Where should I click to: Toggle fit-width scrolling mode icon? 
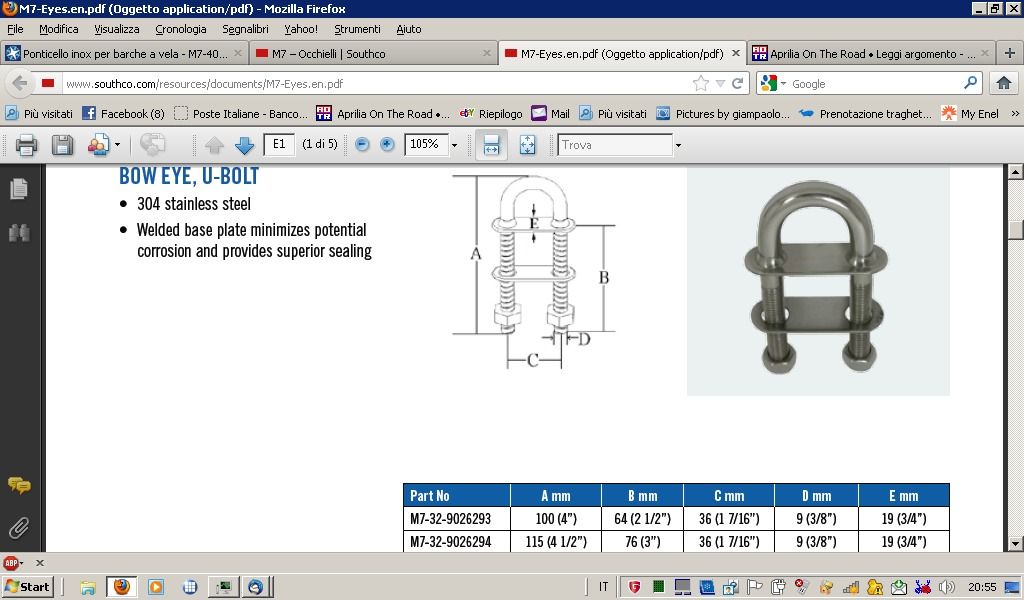(491, 145)
